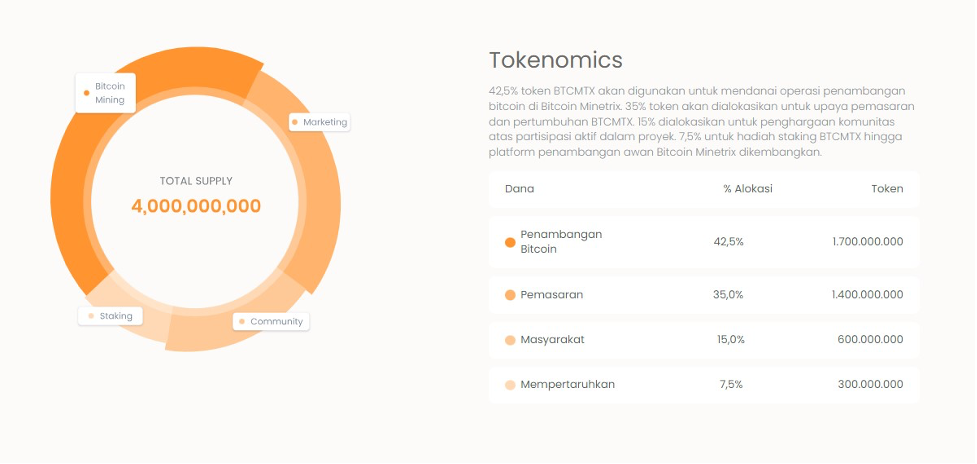Viewport: 977px width, 464px height.
Task: Click the Dana column header
Action: click(x=519, y=188)
